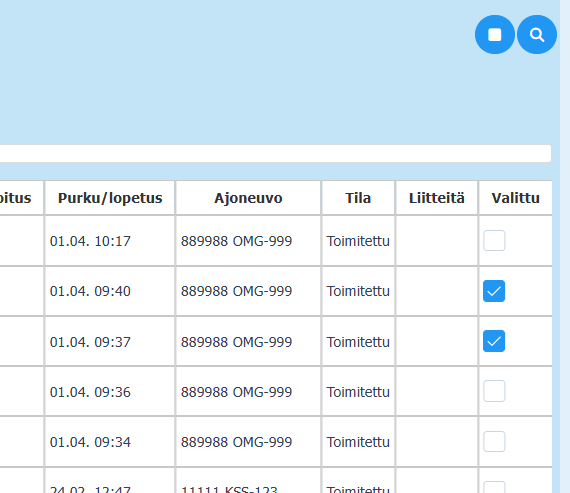Focus the wide white text input field

(276, 153)
